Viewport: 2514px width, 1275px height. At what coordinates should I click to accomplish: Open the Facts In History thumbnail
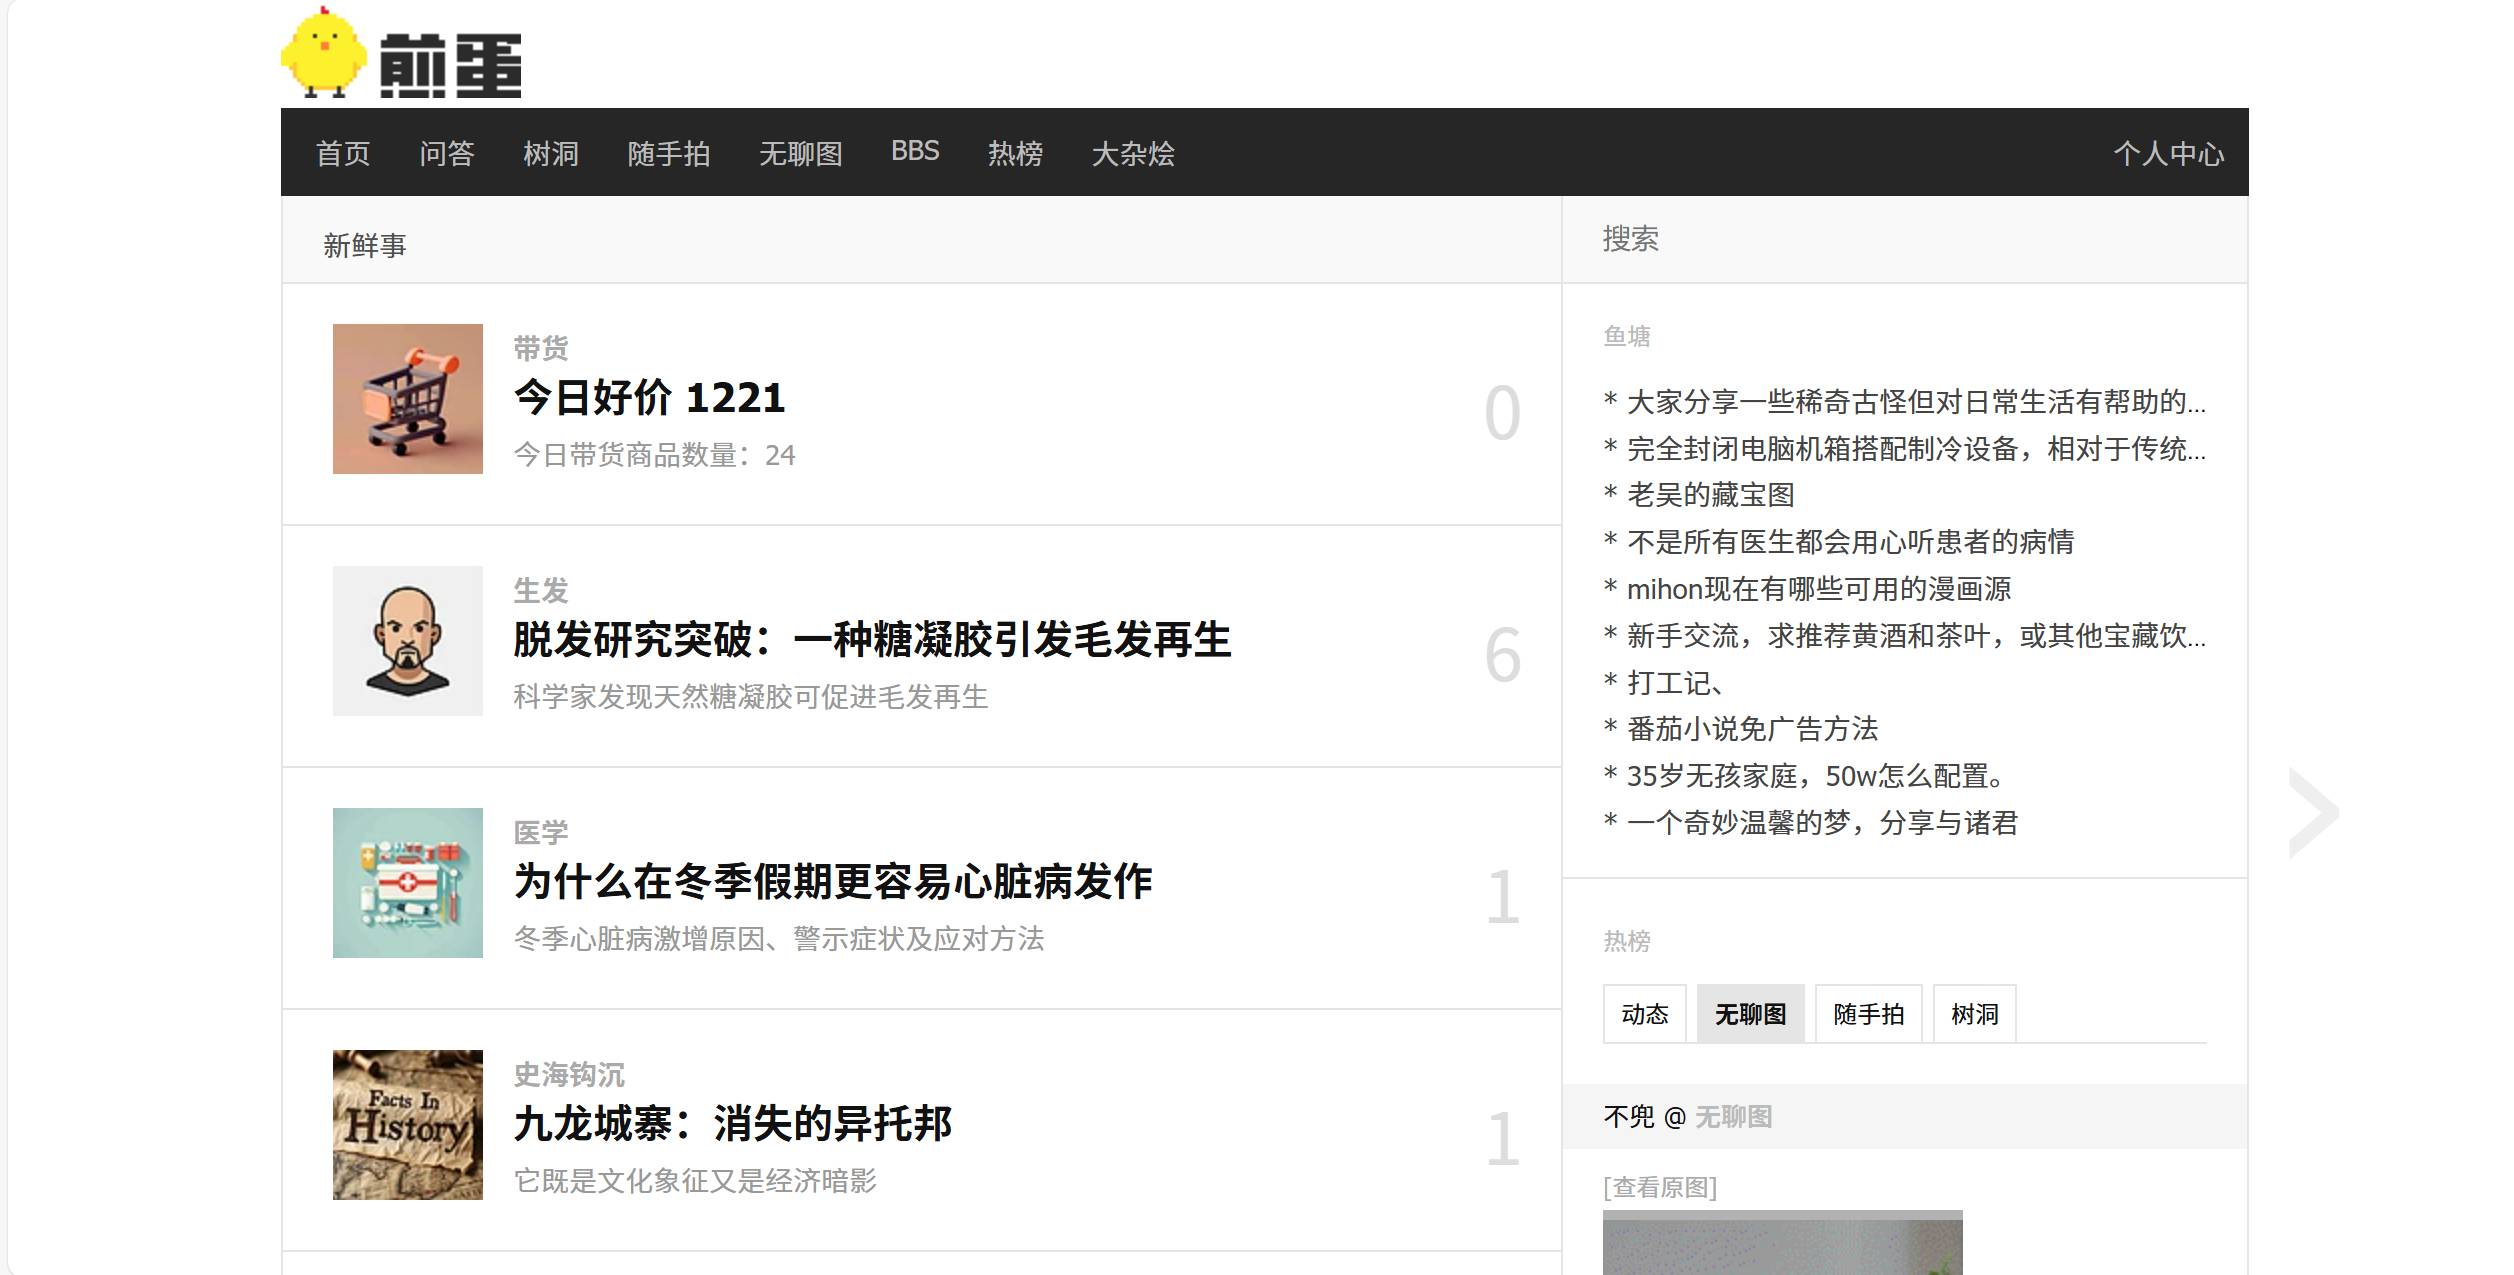click(408, 1125)
